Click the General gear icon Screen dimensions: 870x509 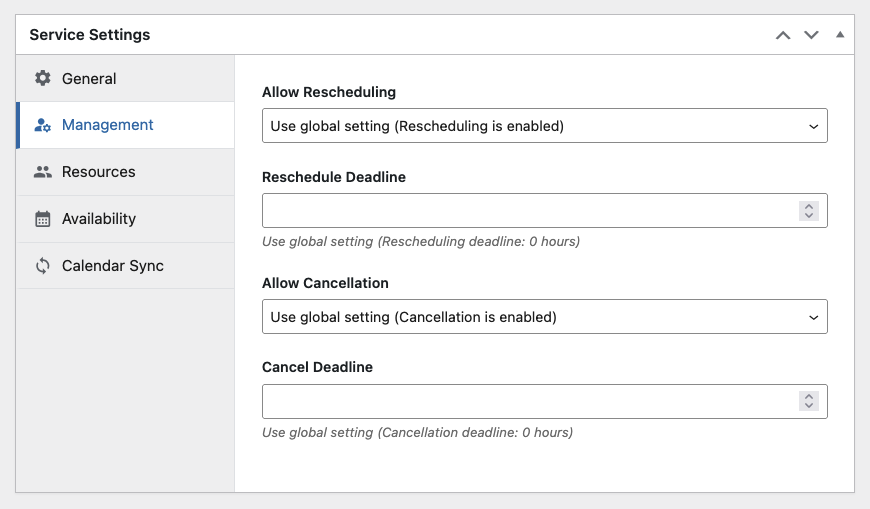(x=43, y=78)
